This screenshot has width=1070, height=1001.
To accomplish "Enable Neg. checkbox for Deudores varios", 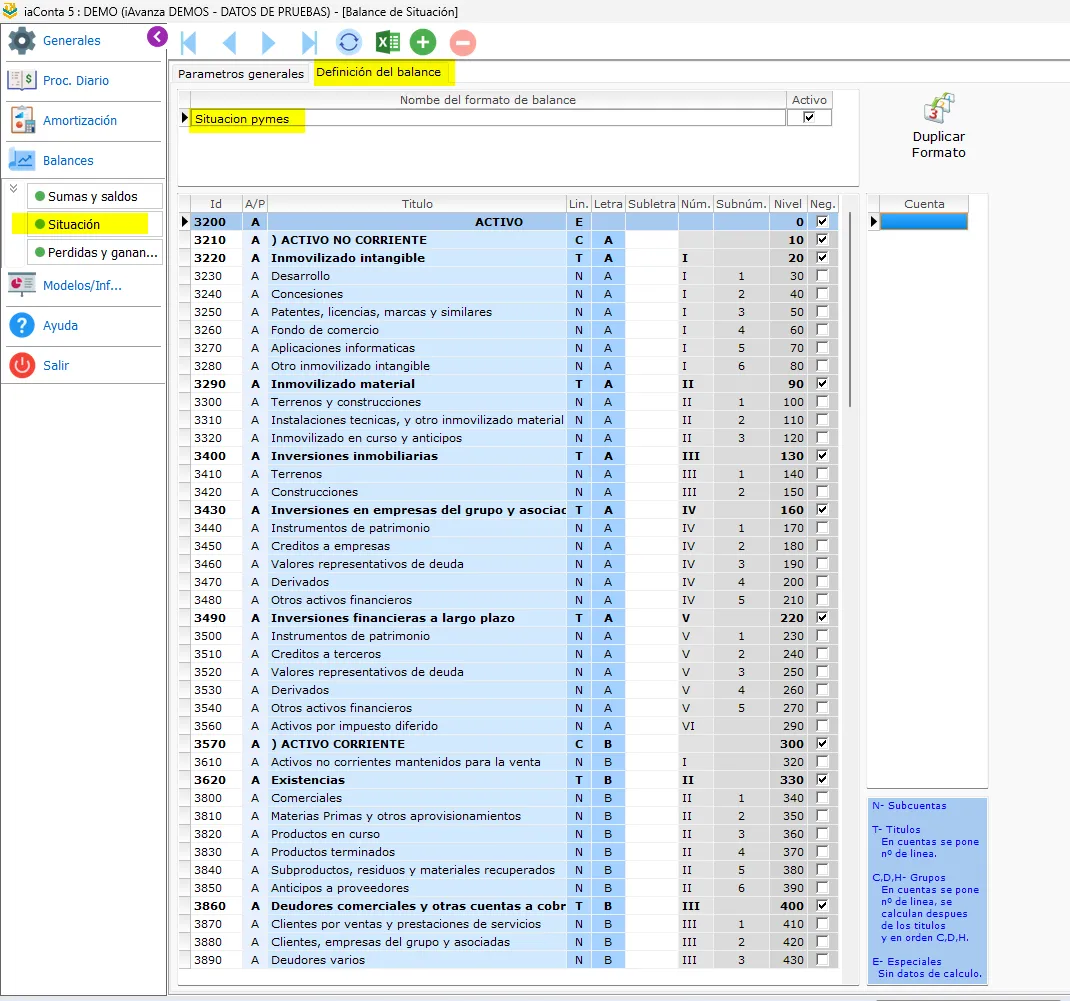I will (x=822, y=959).
